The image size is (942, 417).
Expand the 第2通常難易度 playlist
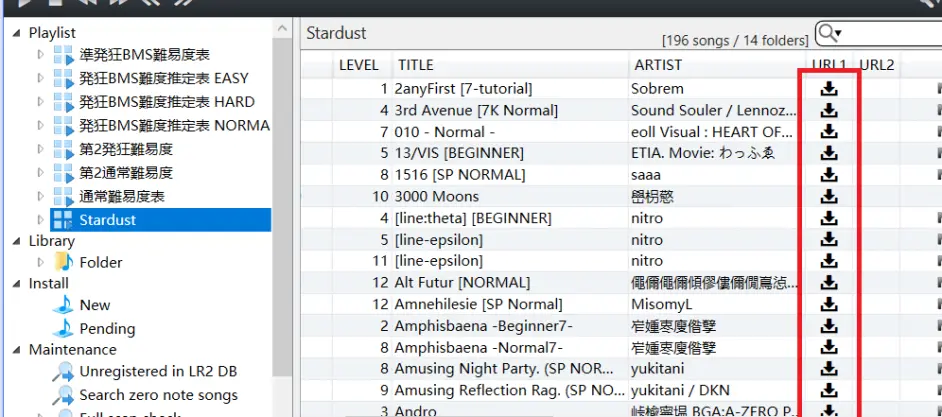(40, 173)
